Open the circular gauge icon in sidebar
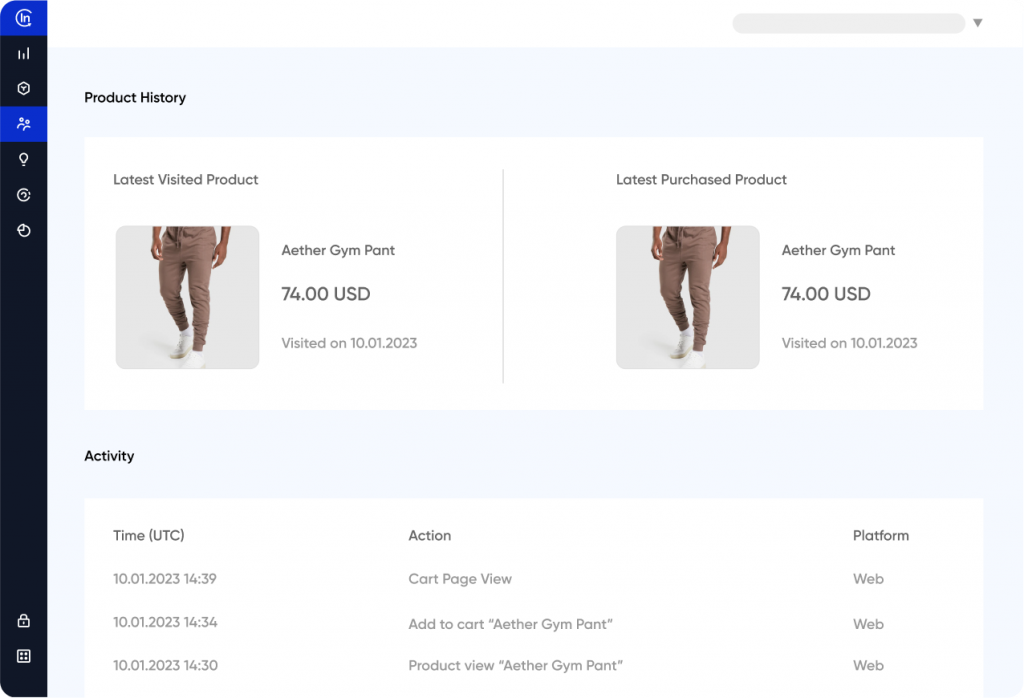This screenshot has width=1024, height=698. [x=24, y=195]
